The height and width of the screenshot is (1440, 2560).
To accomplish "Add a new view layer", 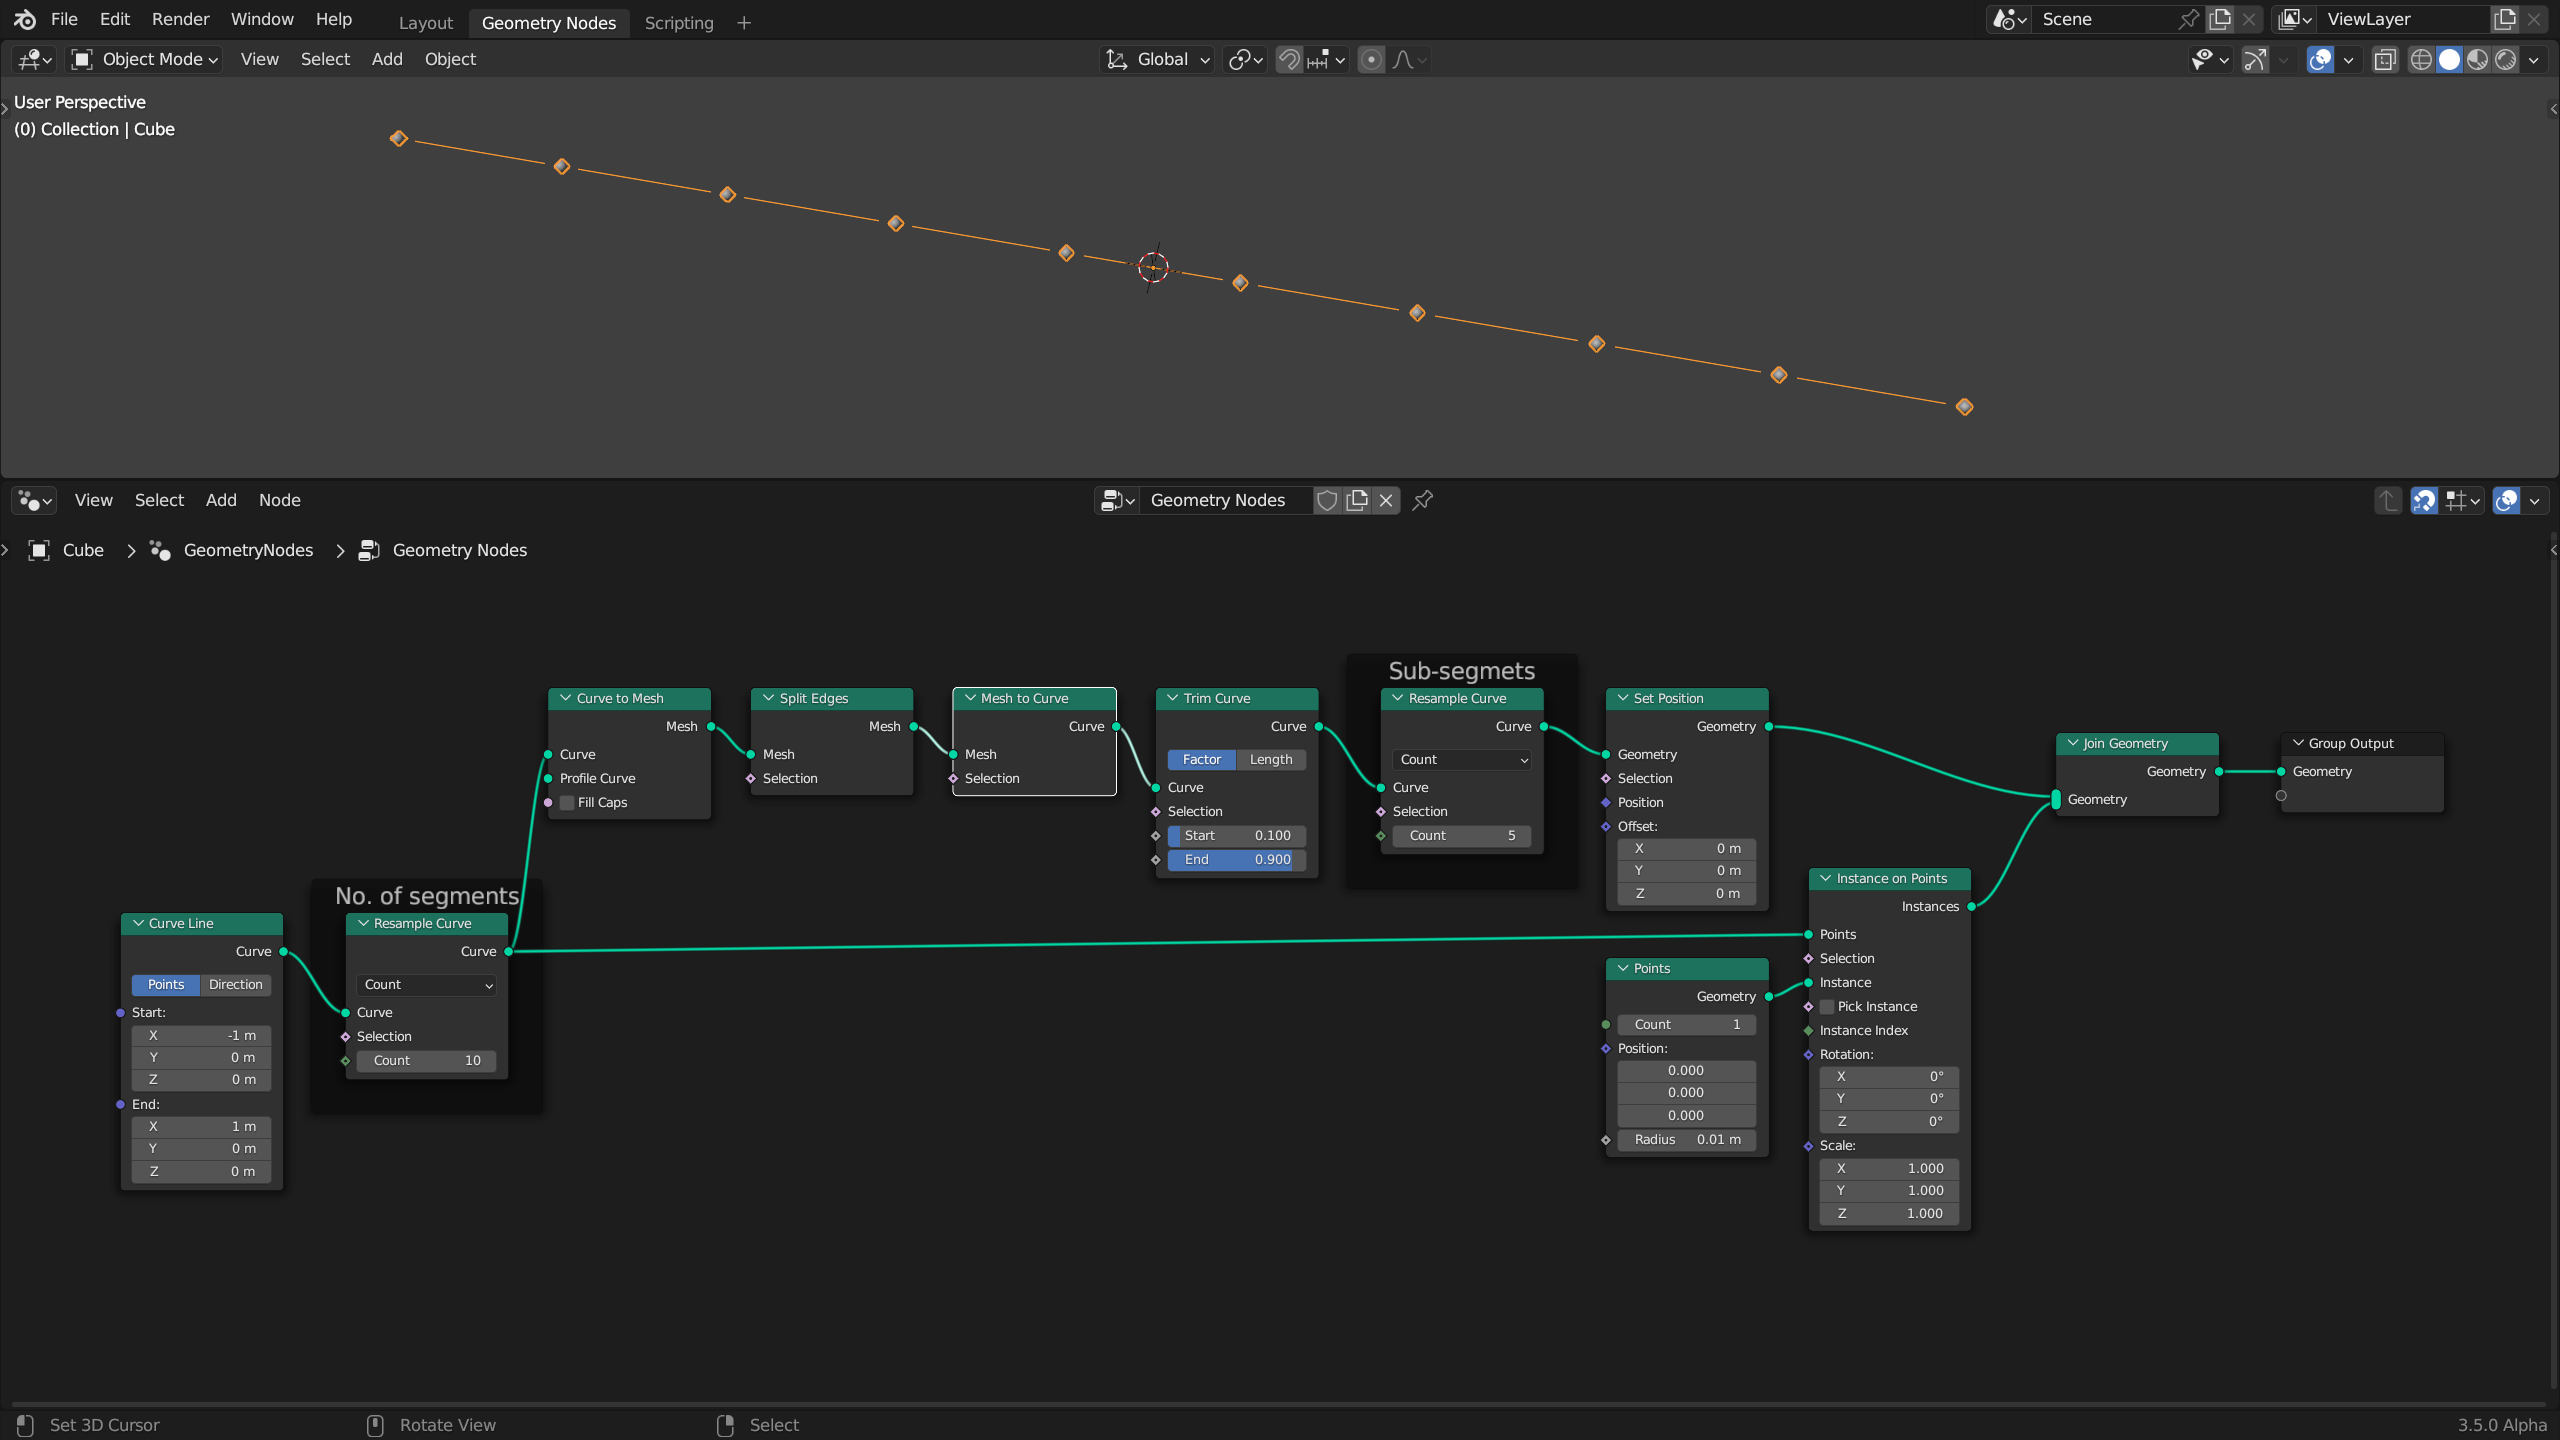I will [x=2504, y=19].
